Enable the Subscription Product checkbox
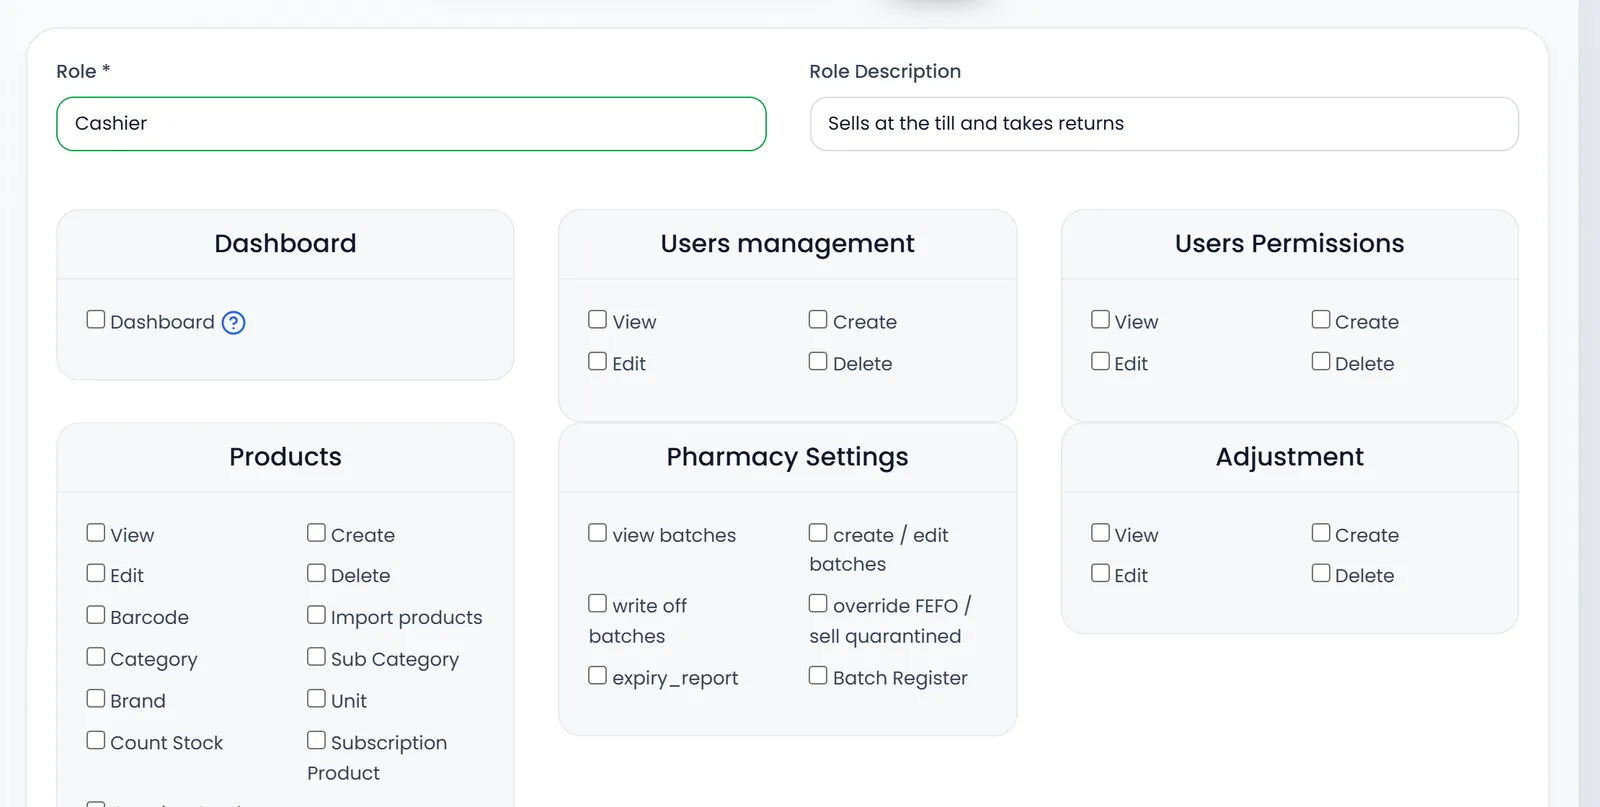 pyautogui.click(x=316, y=741)
